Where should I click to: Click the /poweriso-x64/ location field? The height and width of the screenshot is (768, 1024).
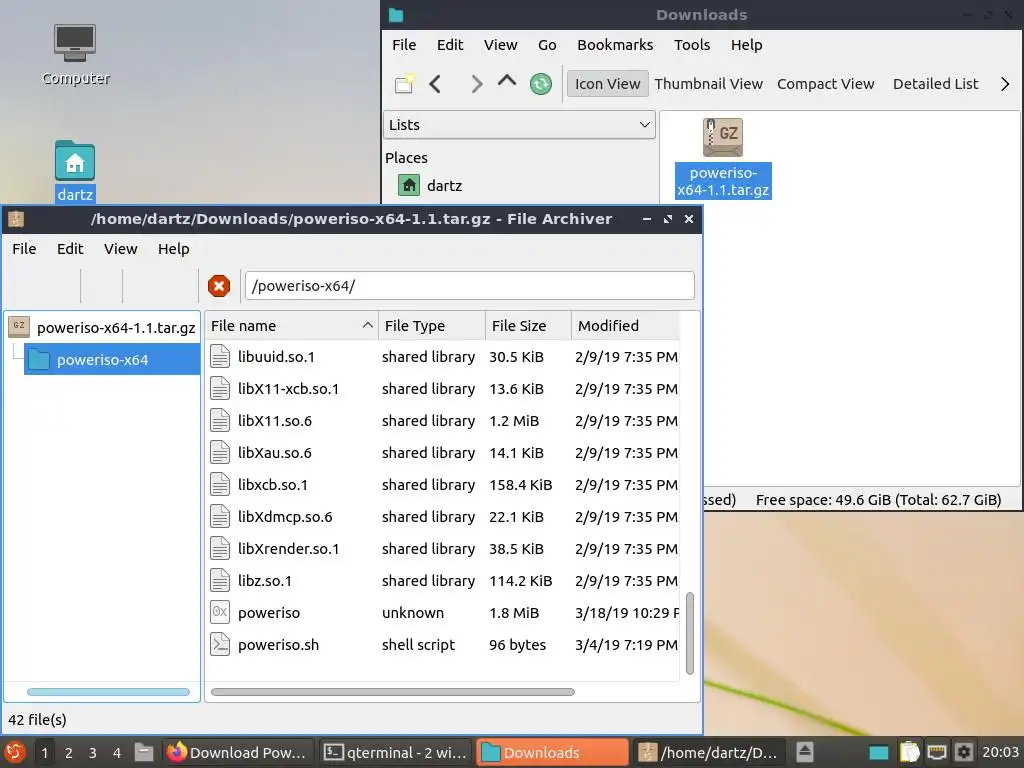[x=469, y=286]
